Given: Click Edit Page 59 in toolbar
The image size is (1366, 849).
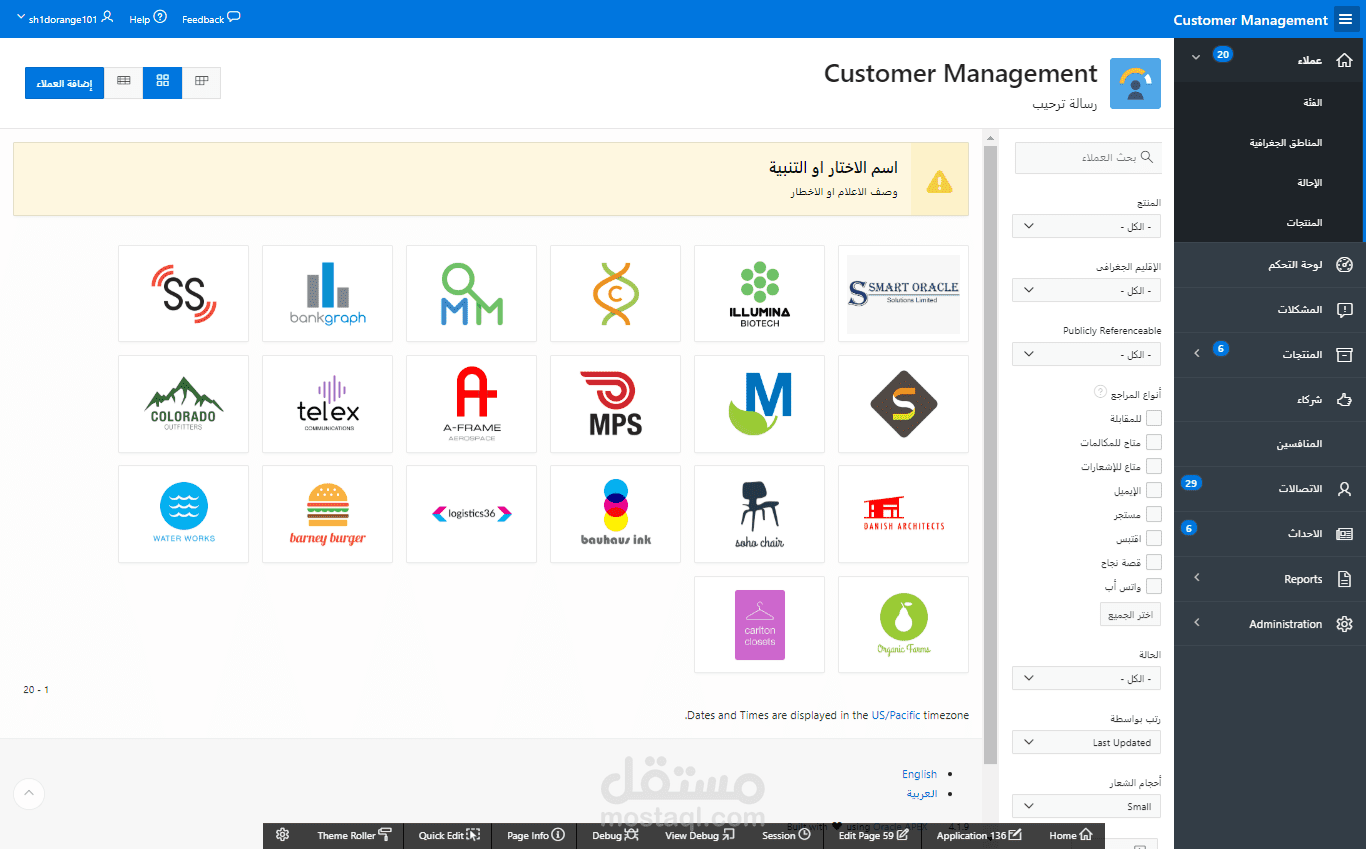Looking at the screenshot, I should click(873, 835).
